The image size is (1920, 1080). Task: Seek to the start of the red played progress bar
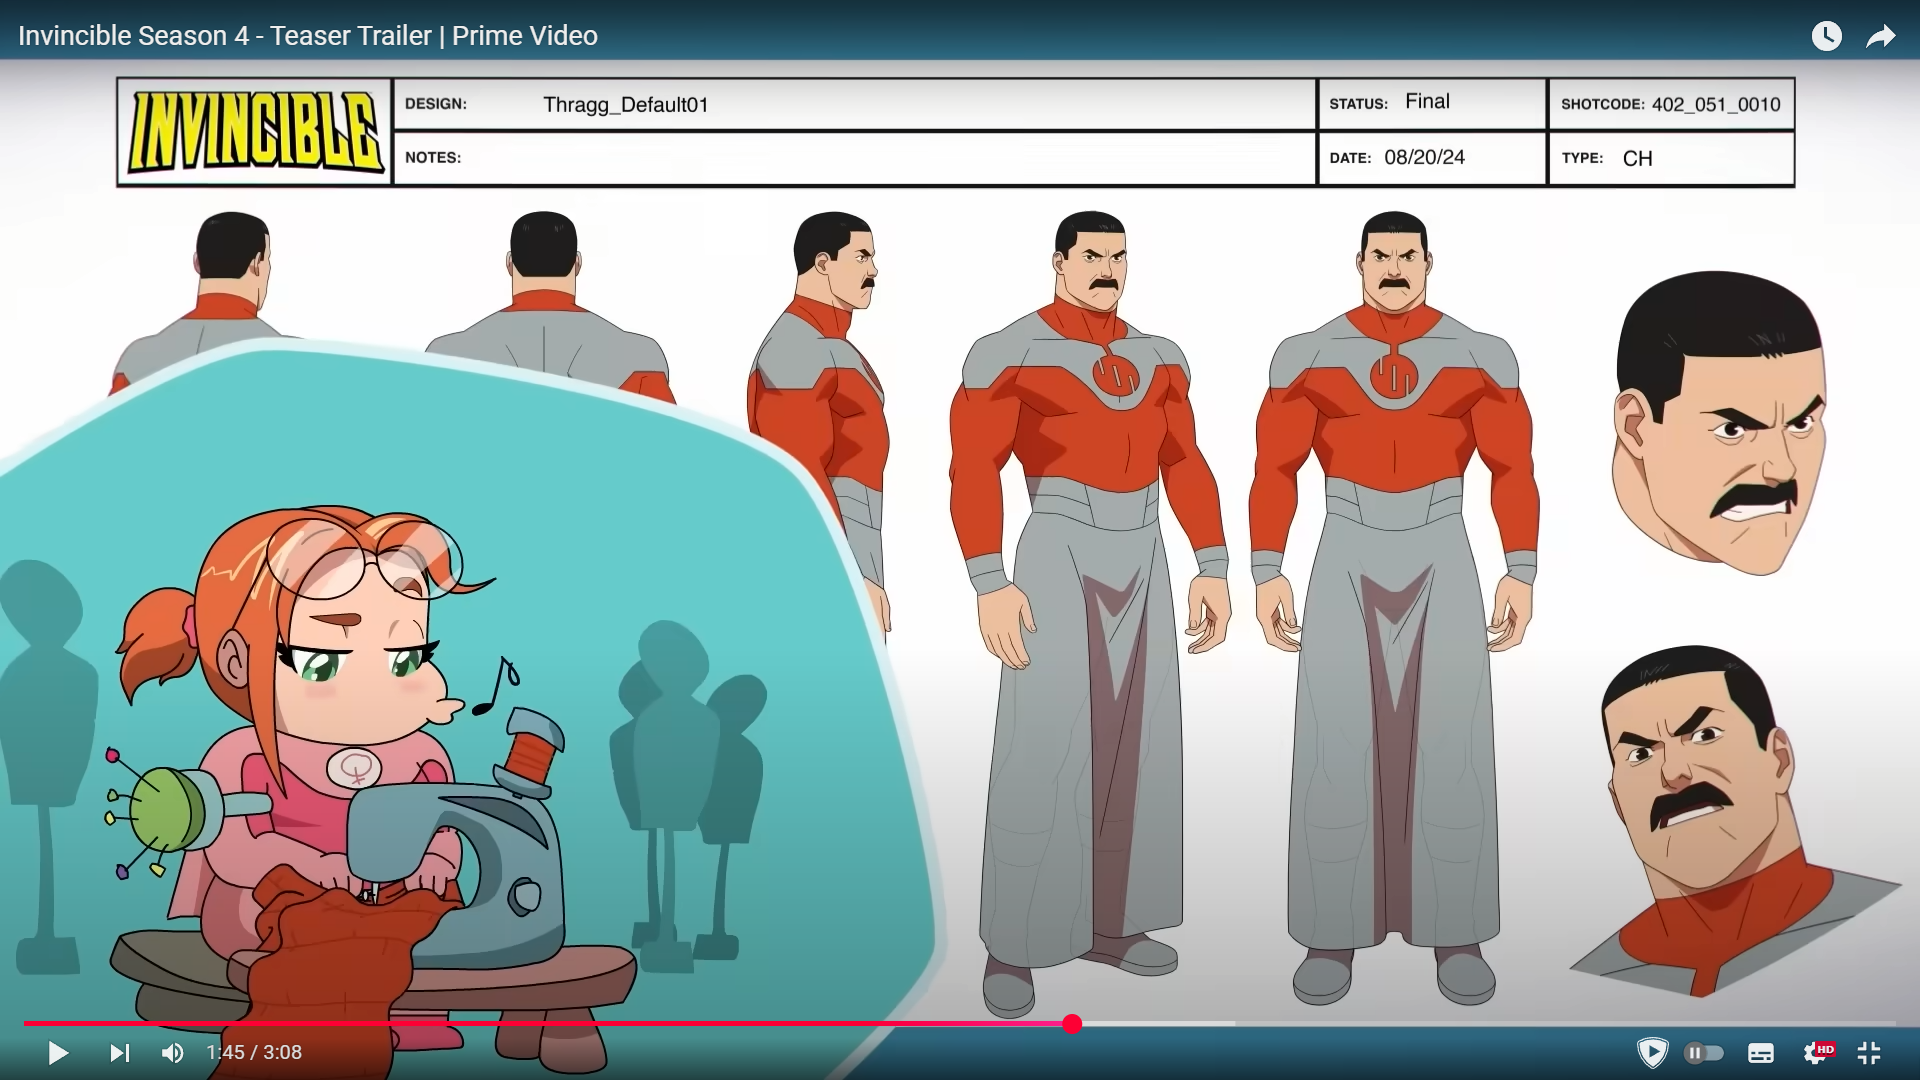(x=28, y=1023)
